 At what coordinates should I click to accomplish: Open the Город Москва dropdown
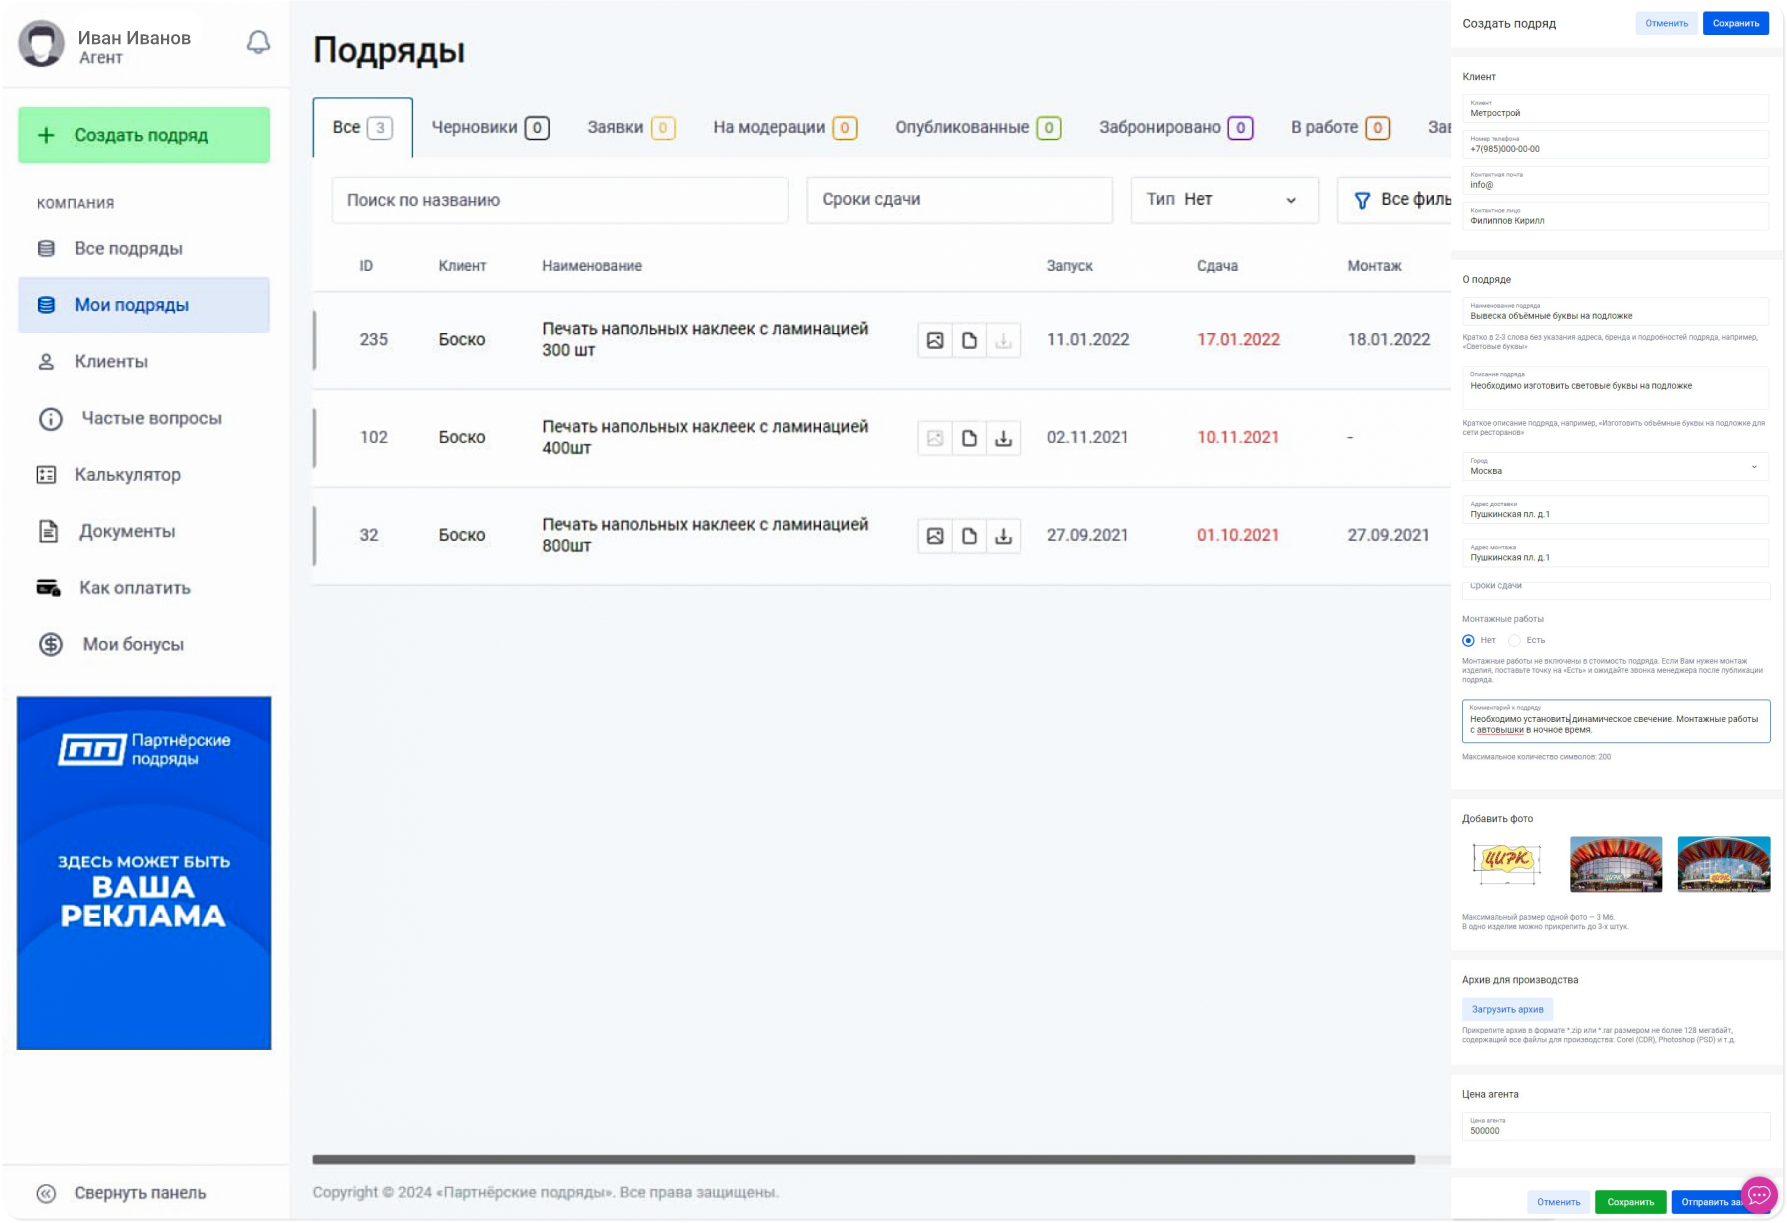click(x=1615, y=467)
